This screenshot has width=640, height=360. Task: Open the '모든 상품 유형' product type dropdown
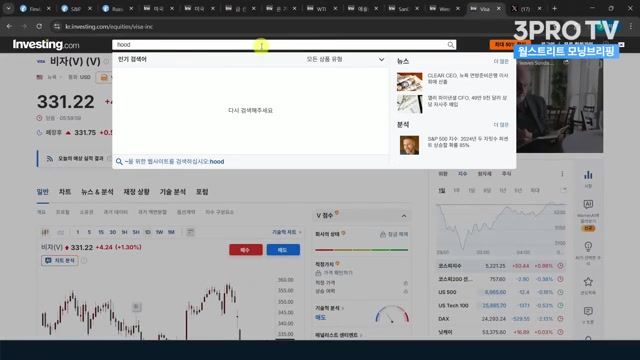point(345,59)
